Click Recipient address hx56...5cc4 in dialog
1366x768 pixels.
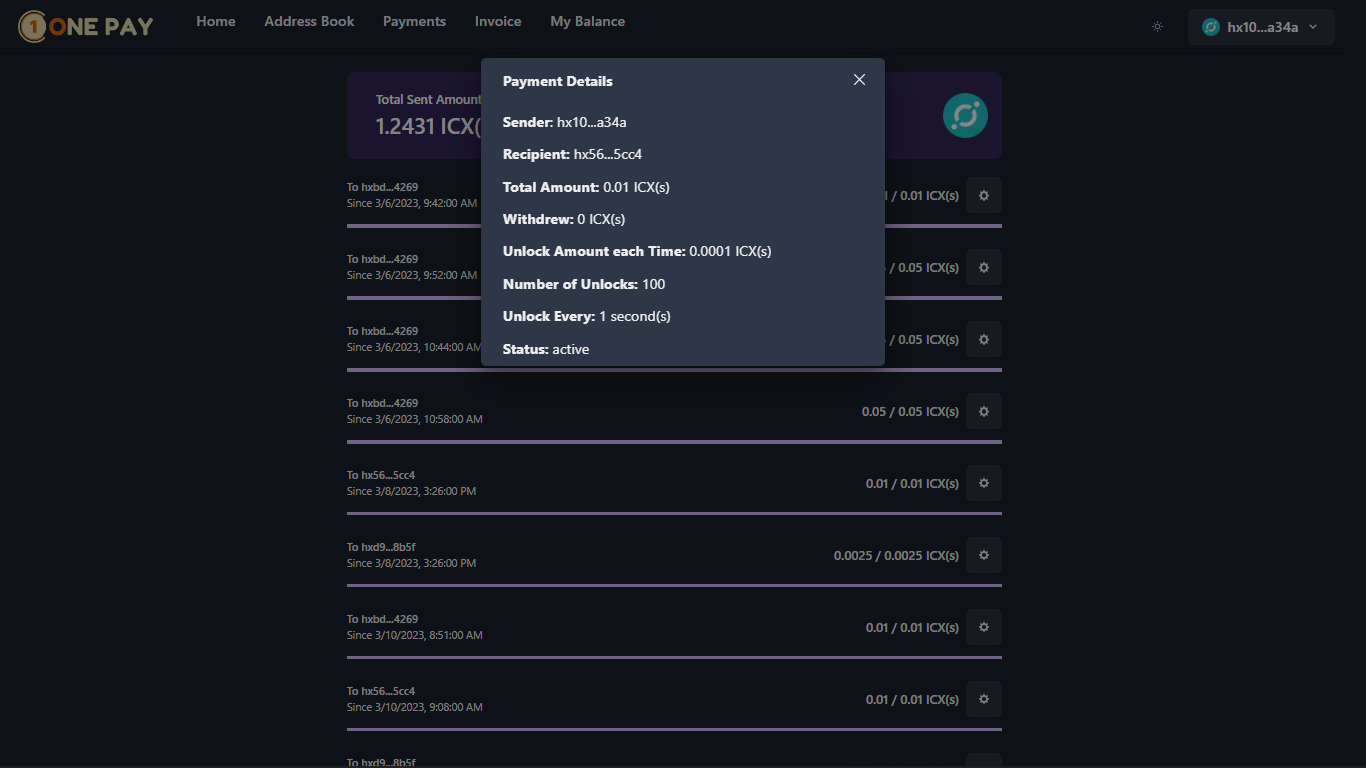[x=608, y=154]
